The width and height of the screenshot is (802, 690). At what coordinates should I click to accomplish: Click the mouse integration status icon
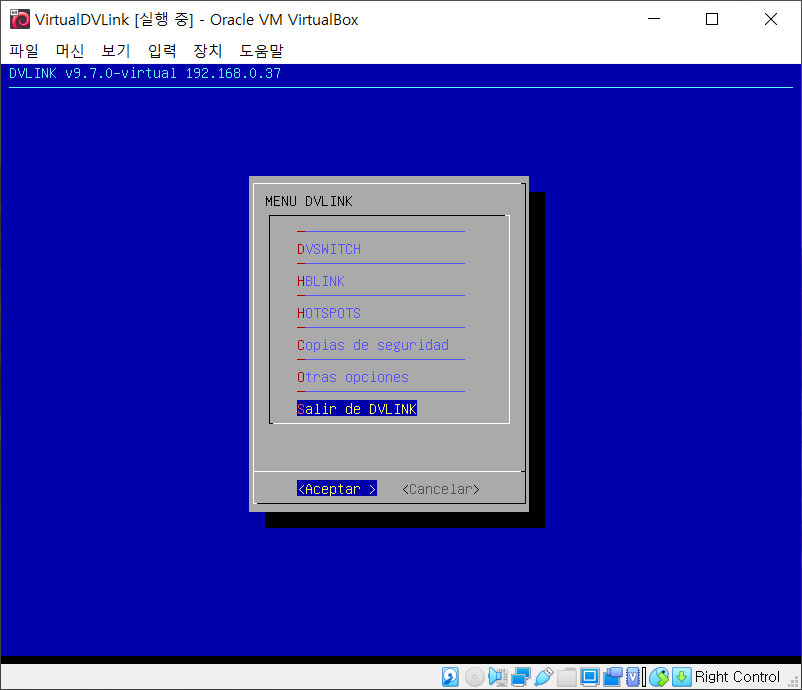click(659, 677)
